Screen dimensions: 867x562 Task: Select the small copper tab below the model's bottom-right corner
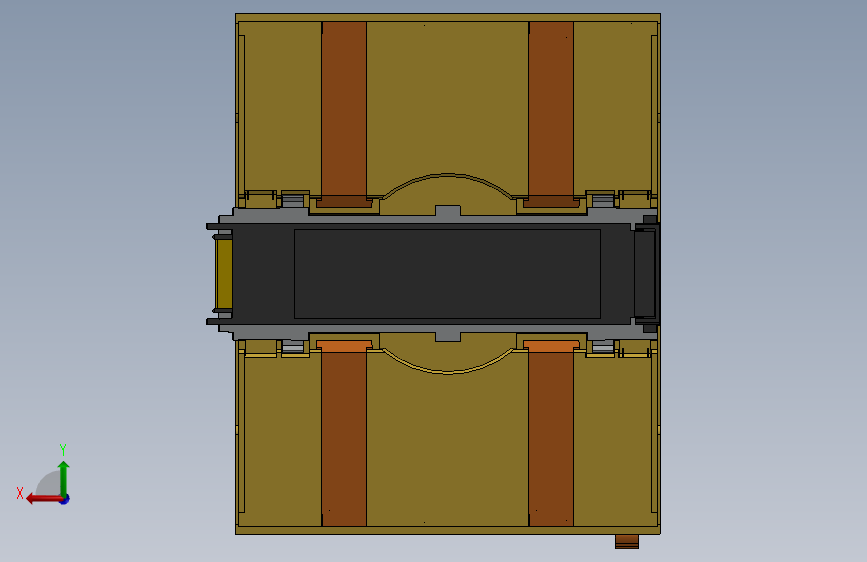coord(627,542)
